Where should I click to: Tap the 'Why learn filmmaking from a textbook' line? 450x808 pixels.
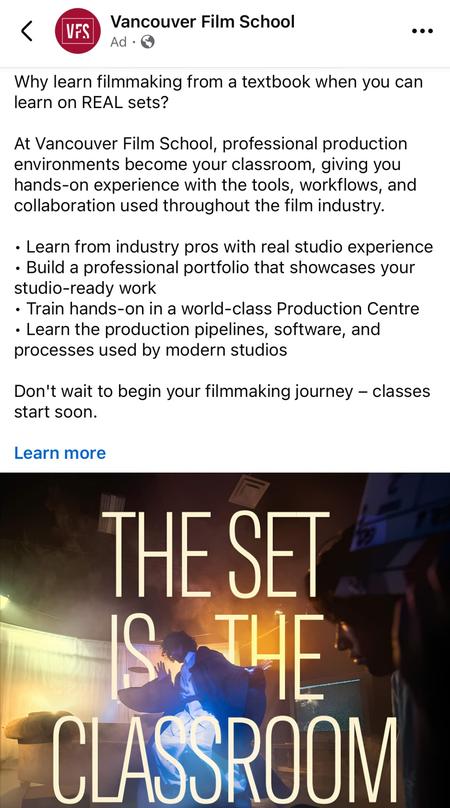(219, 92)
